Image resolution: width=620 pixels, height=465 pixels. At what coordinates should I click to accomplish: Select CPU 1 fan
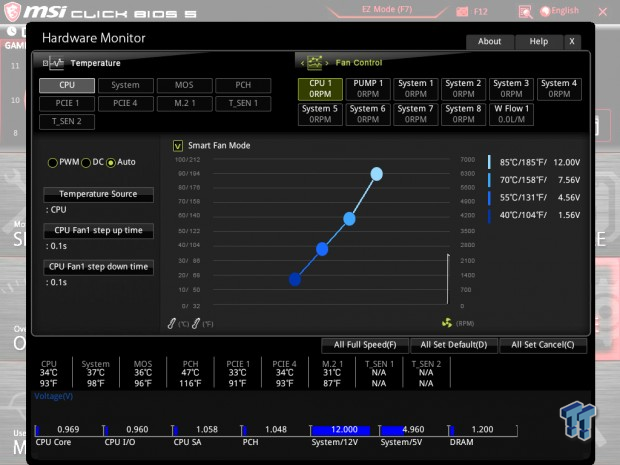(x=320, y=89)
